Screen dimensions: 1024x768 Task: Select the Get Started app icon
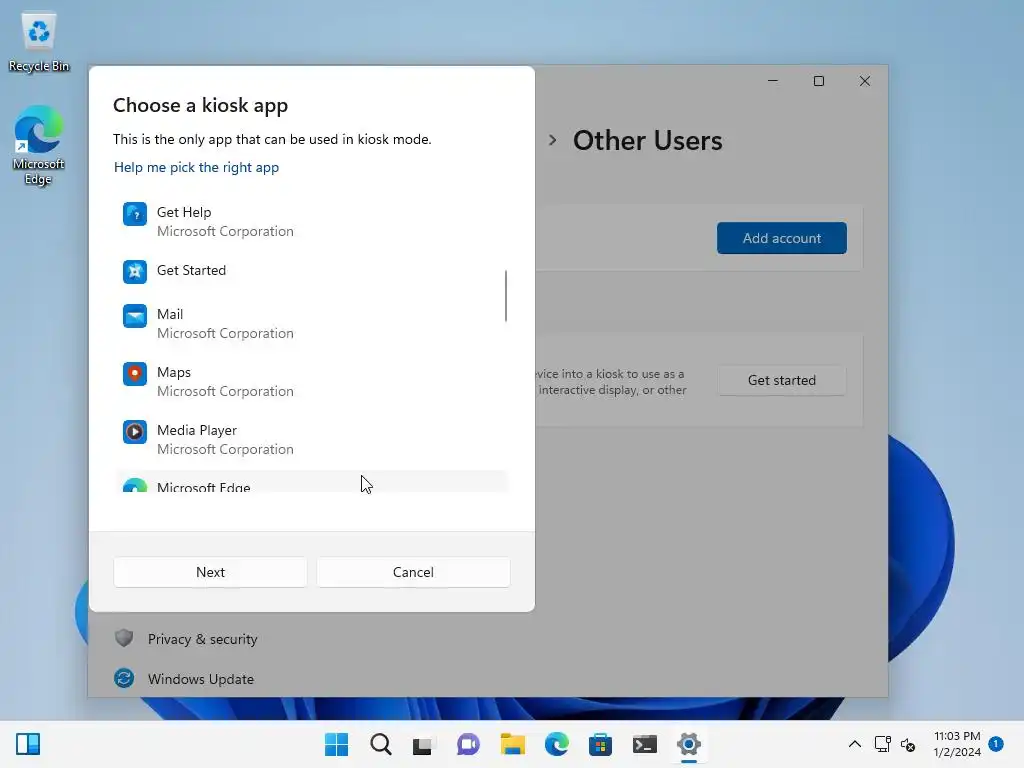pos(135,271)
